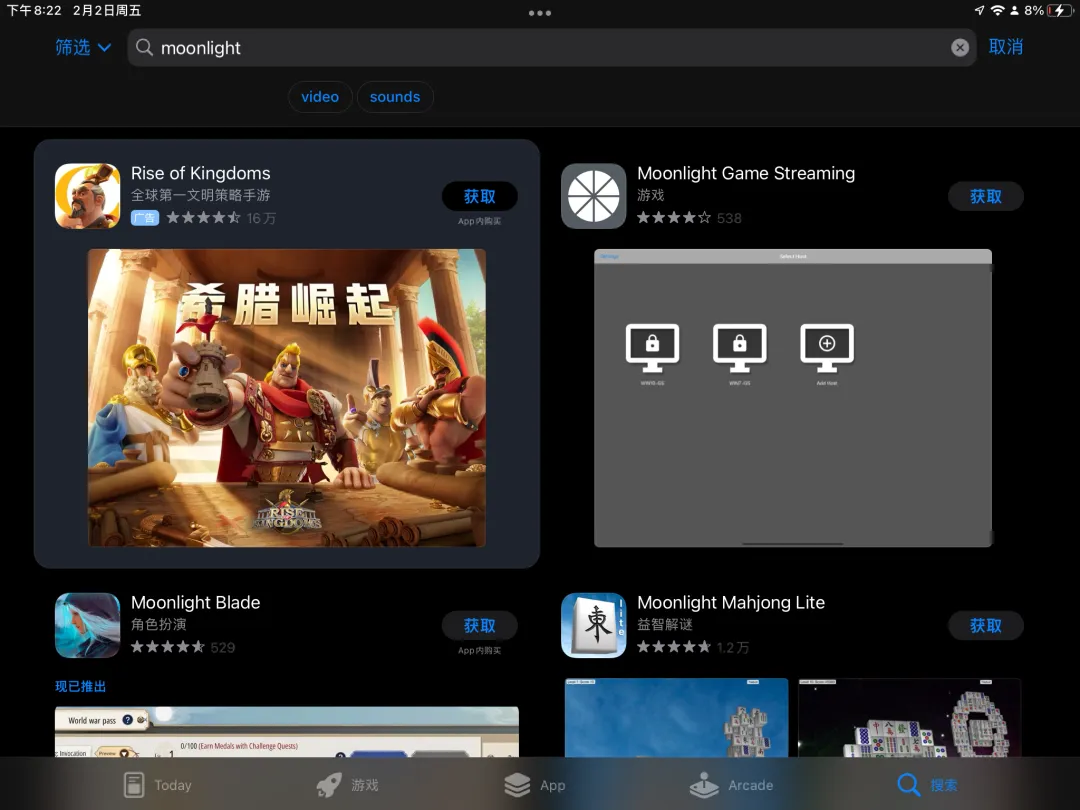Clear the search field text
Image resolution: width=1080 pixels, height=810 pixels.
pos(959,48)
